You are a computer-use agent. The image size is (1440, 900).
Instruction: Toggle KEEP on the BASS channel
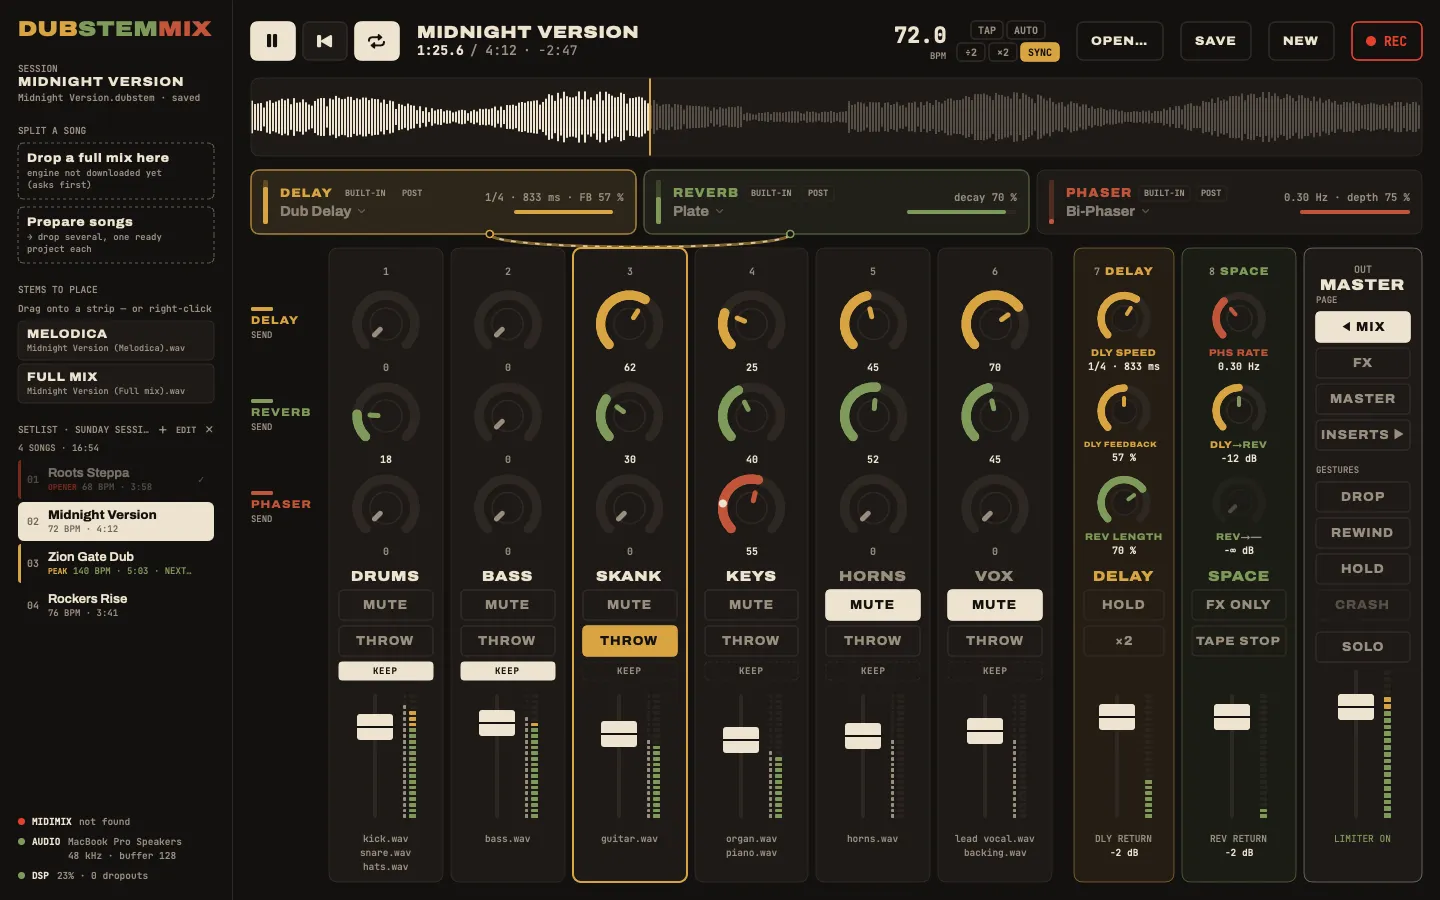pos(507,671)
